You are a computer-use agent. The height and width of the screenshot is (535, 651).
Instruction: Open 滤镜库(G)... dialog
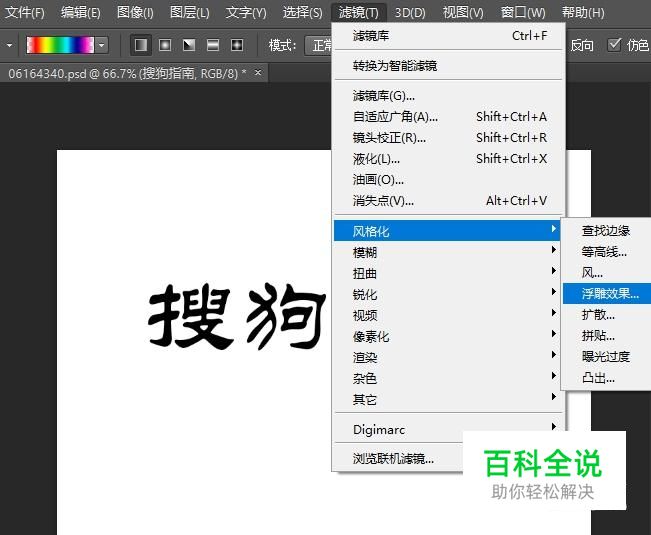450,96
